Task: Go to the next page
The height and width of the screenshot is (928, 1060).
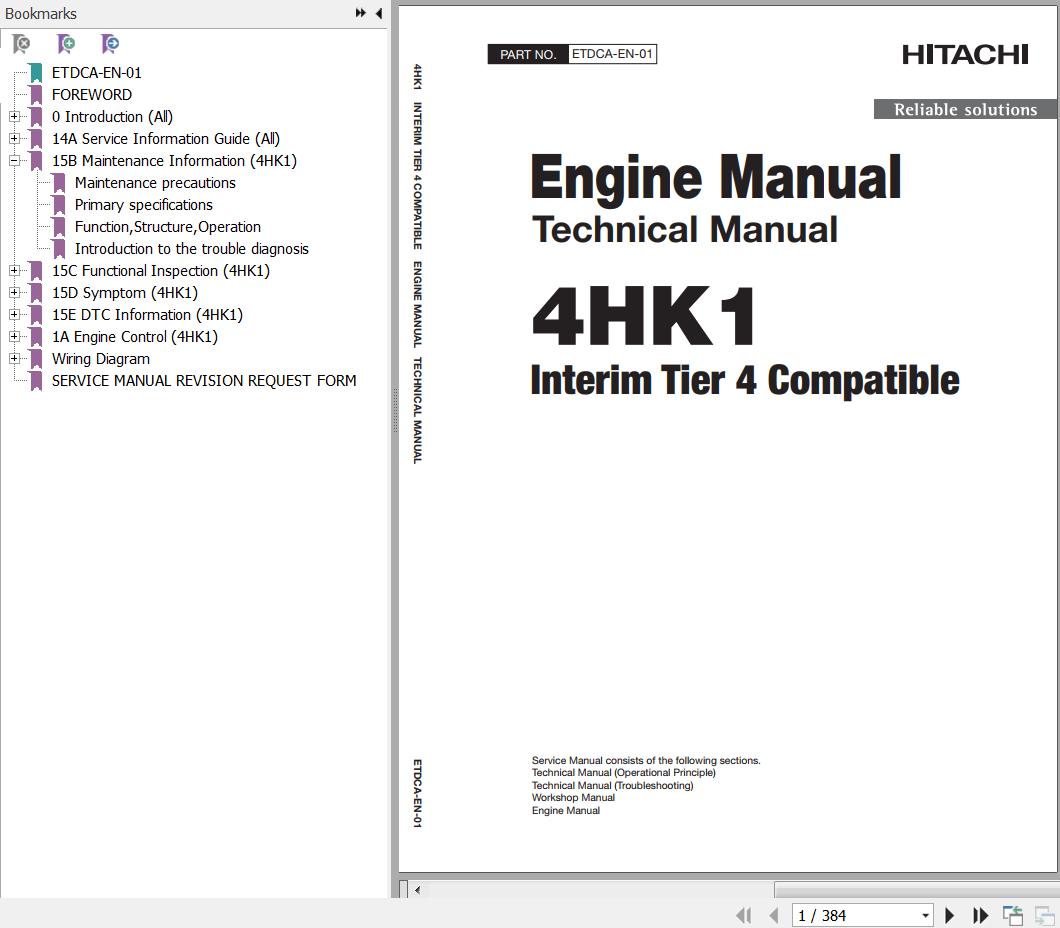Action: pos(949,915)
